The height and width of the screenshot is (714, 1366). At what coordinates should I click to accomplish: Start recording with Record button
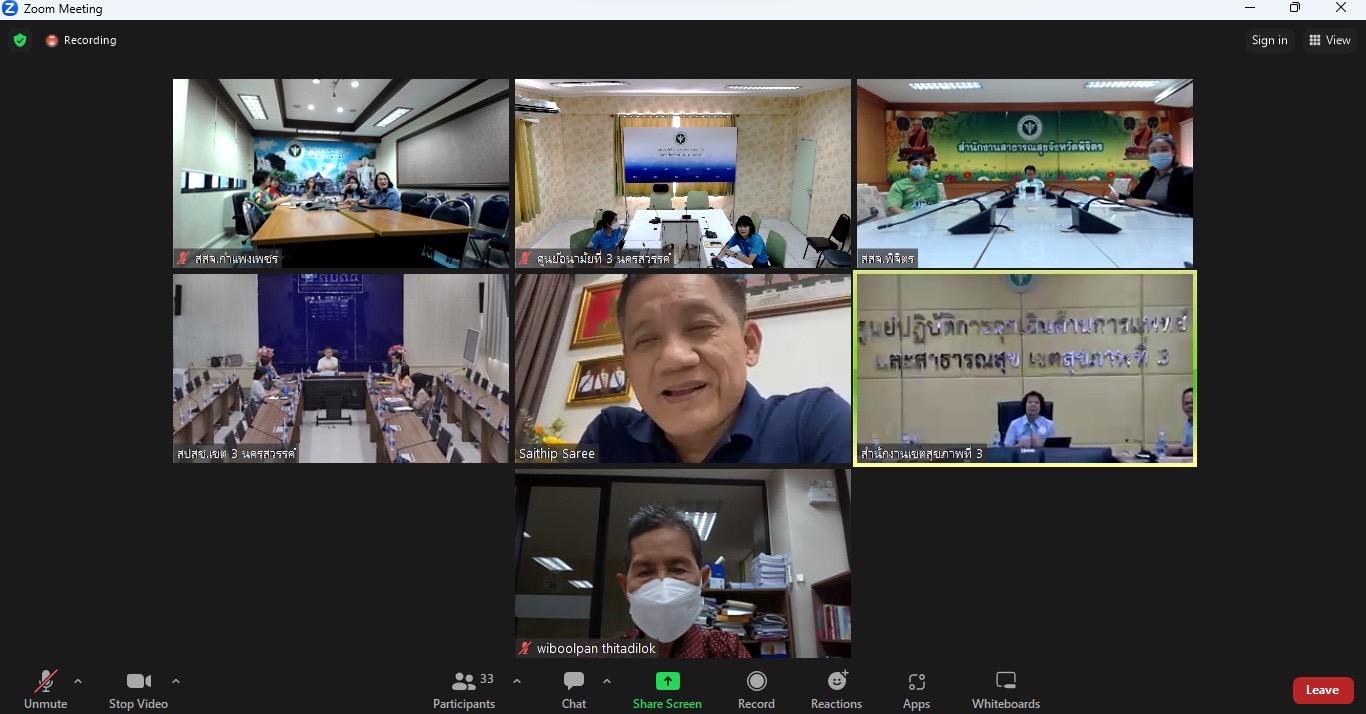point(757,689)
